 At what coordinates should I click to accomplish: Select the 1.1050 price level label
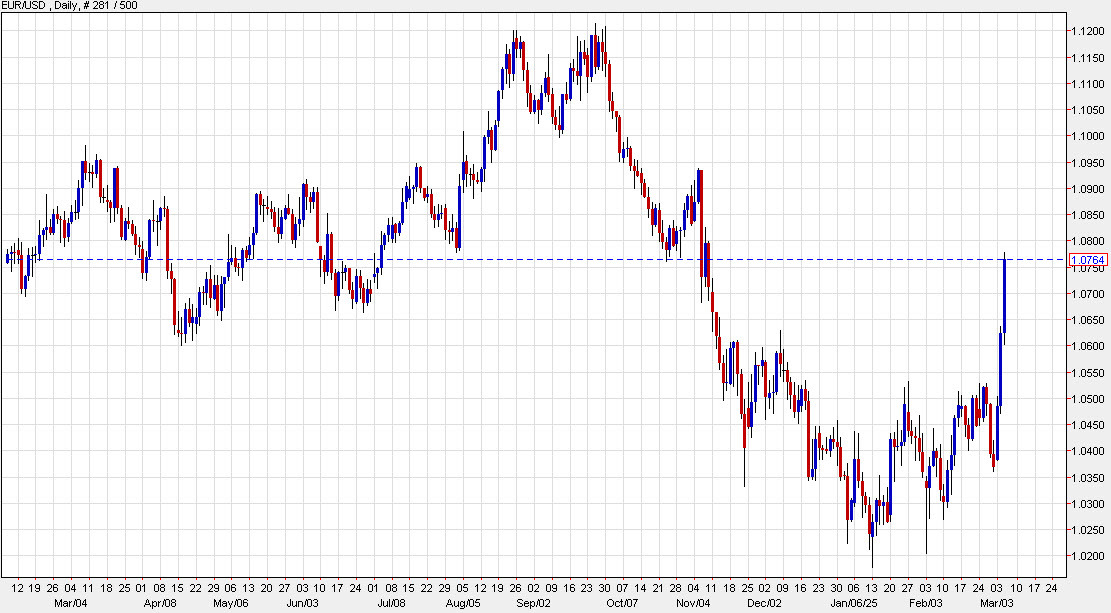(x=1088, y=110)
